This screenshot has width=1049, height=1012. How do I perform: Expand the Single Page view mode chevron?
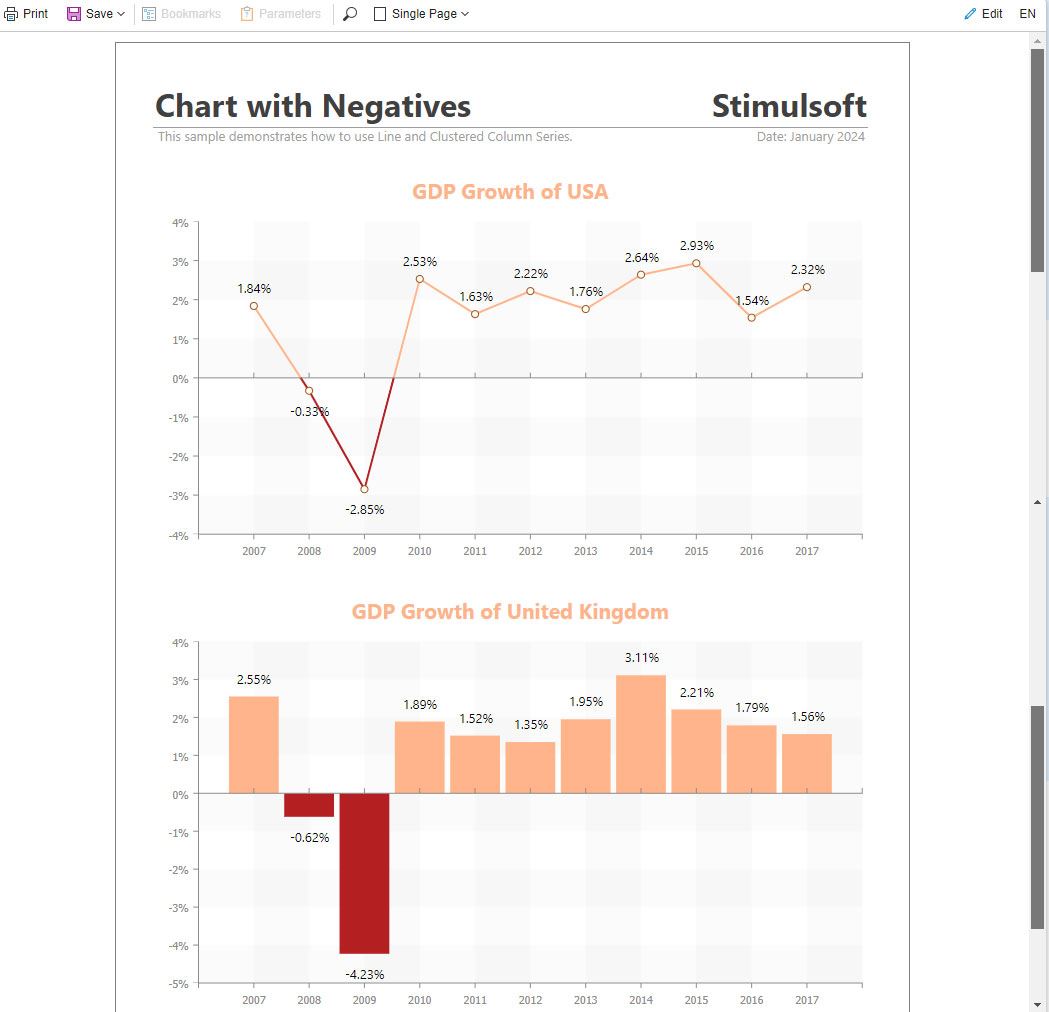coord(465,13)
